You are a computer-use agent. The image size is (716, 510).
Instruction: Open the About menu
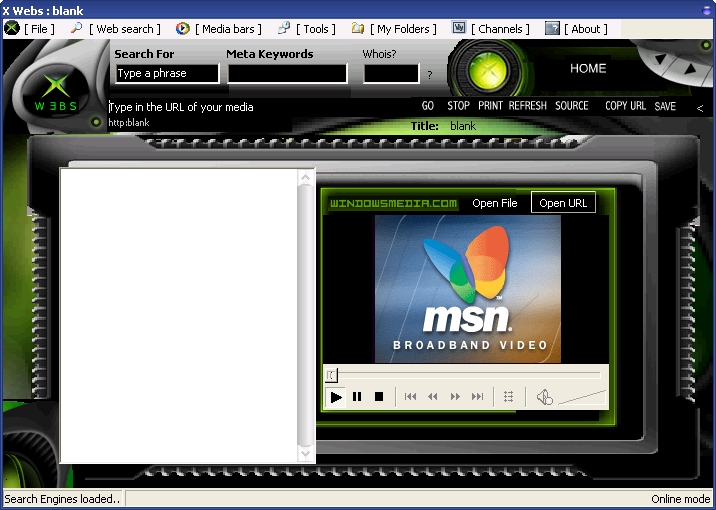click(586, 29)
